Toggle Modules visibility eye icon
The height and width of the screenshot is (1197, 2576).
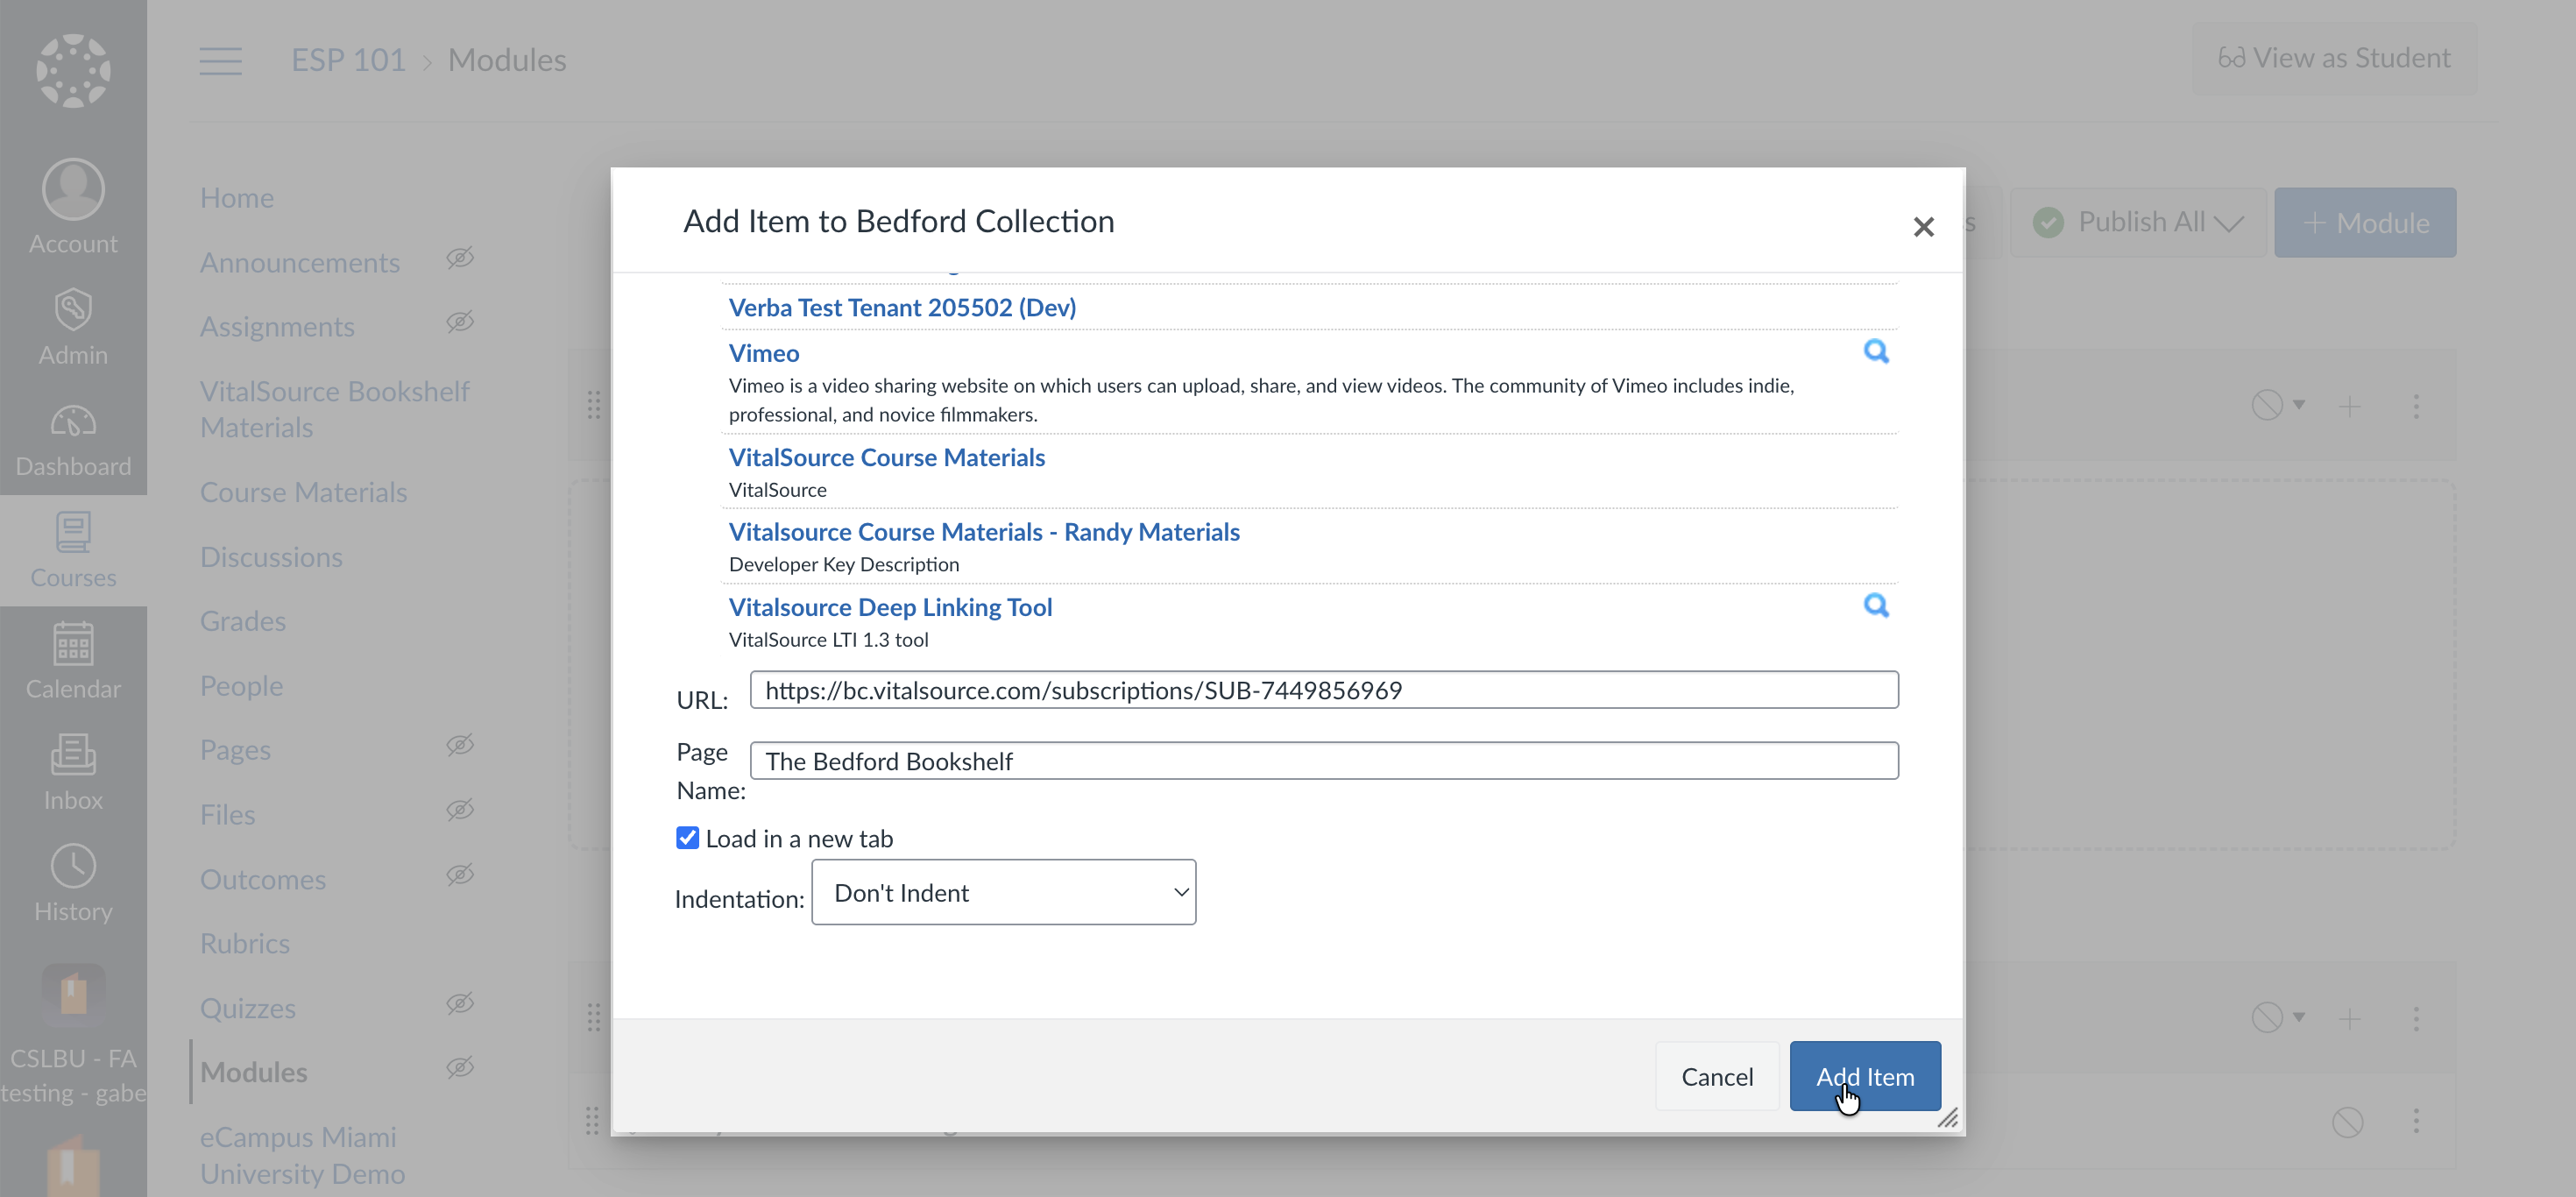460,1068
